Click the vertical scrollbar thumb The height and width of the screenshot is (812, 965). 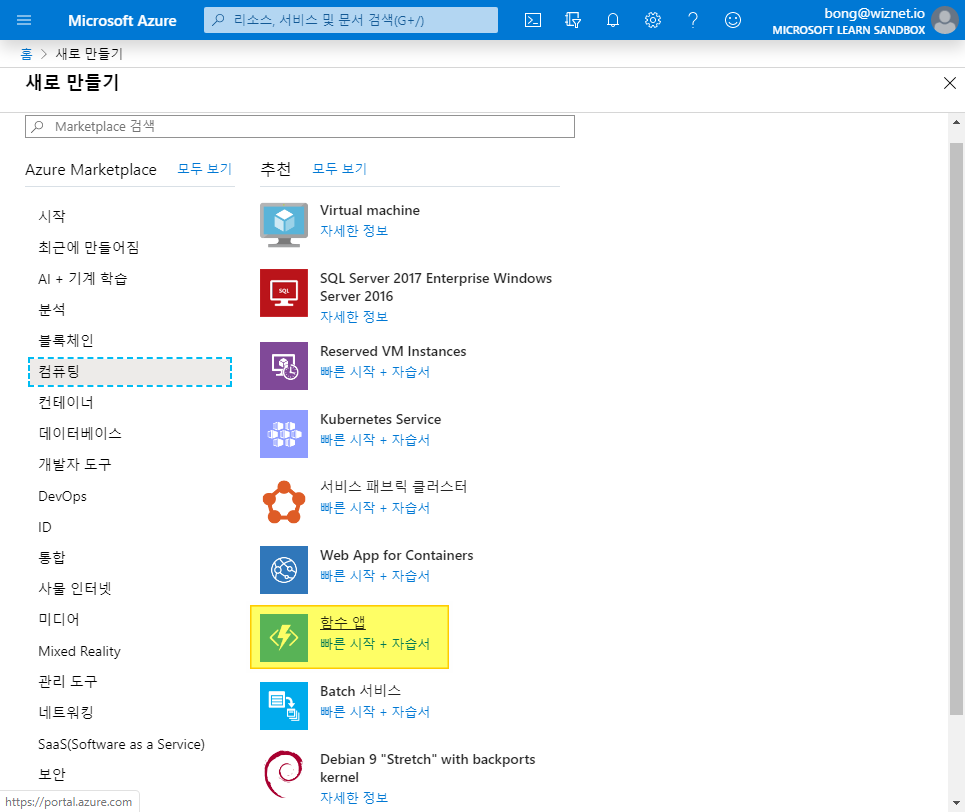[956, 429]
